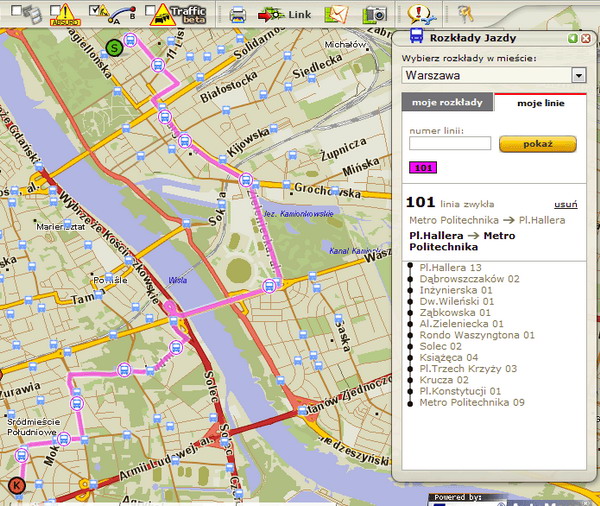Click the Absurd warning triangle icon
The width and height of the screenshot is (600, 506).
pyautogui.click(x=66, y=15)
